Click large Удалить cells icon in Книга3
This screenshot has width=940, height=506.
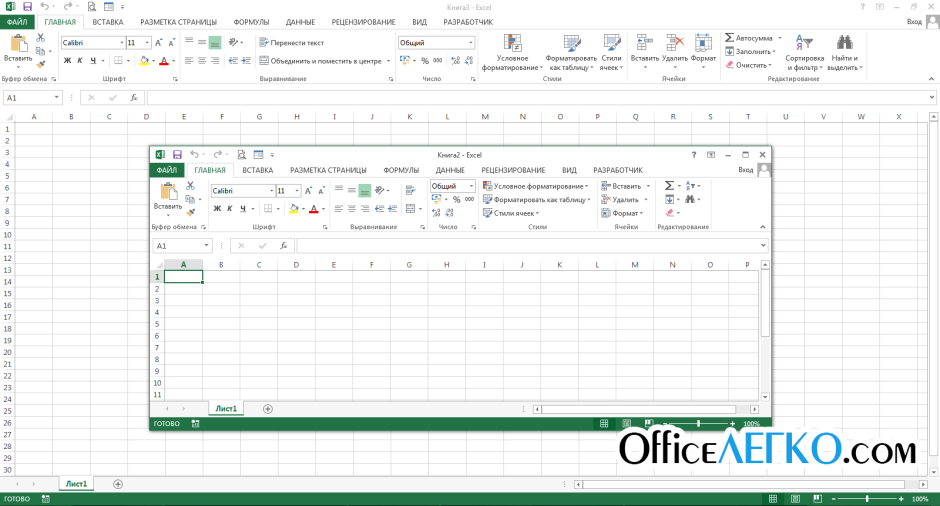point(674,43)
